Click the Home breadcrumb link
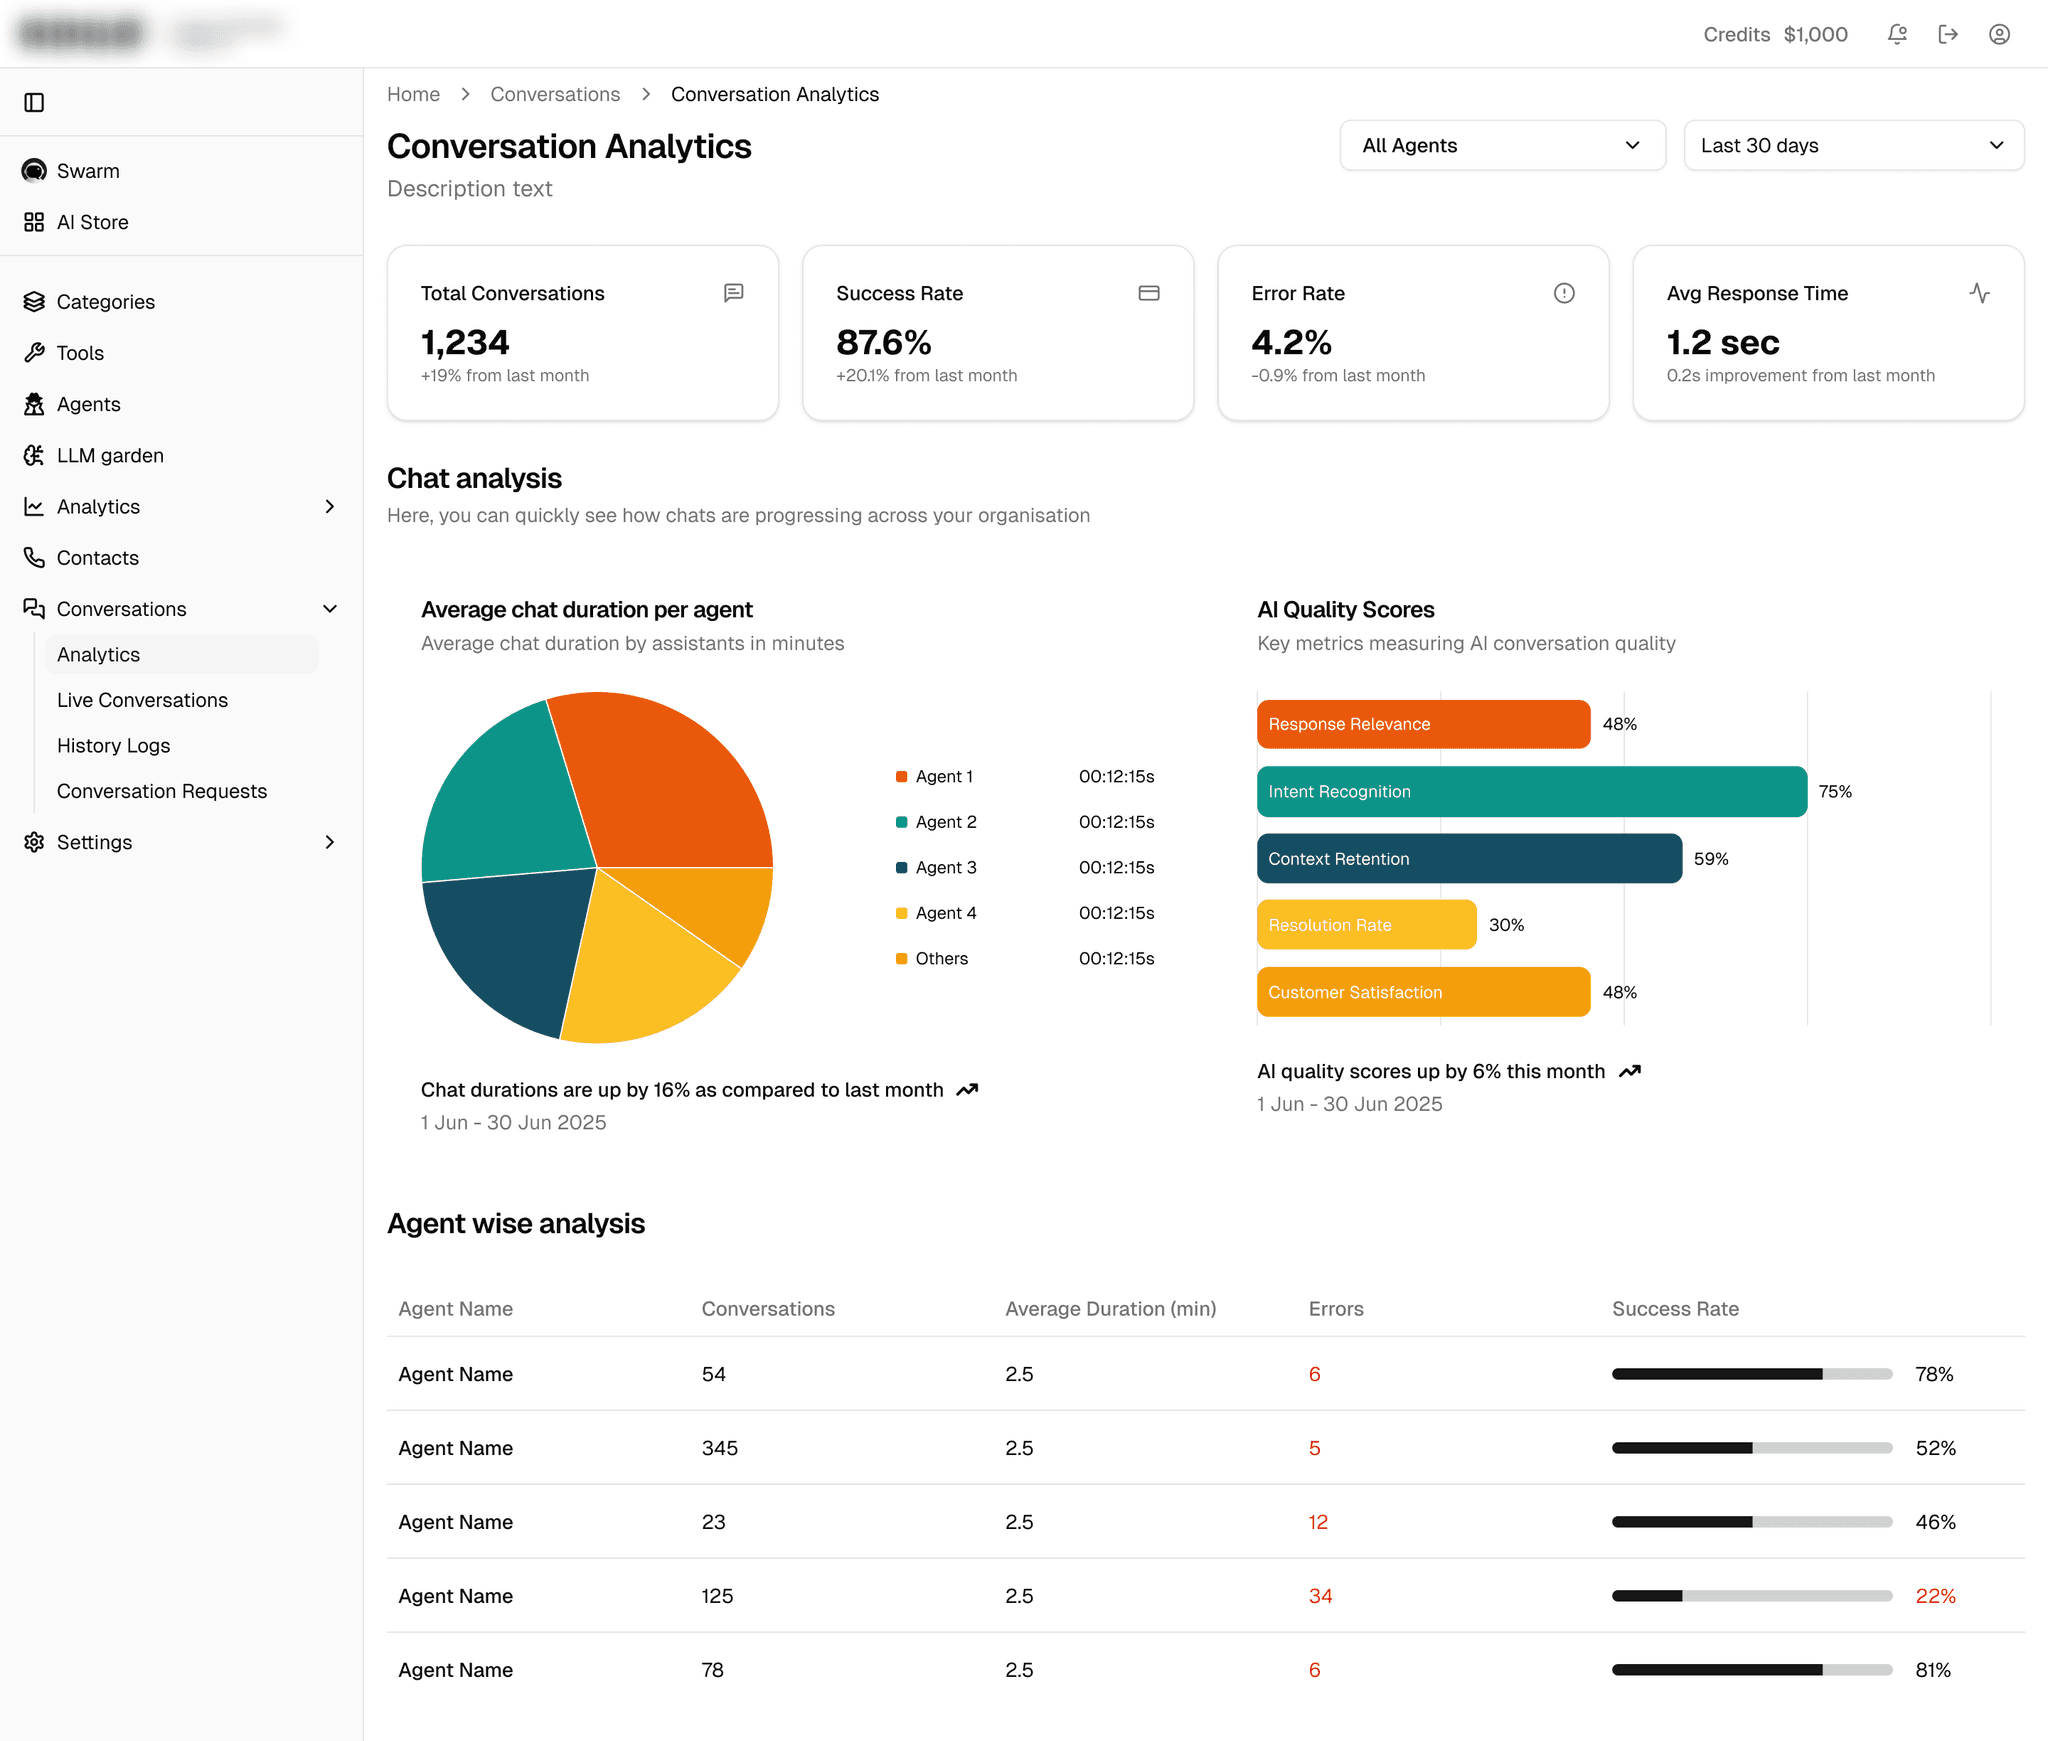The image size is (2048, 1741). tap(413, 94)
